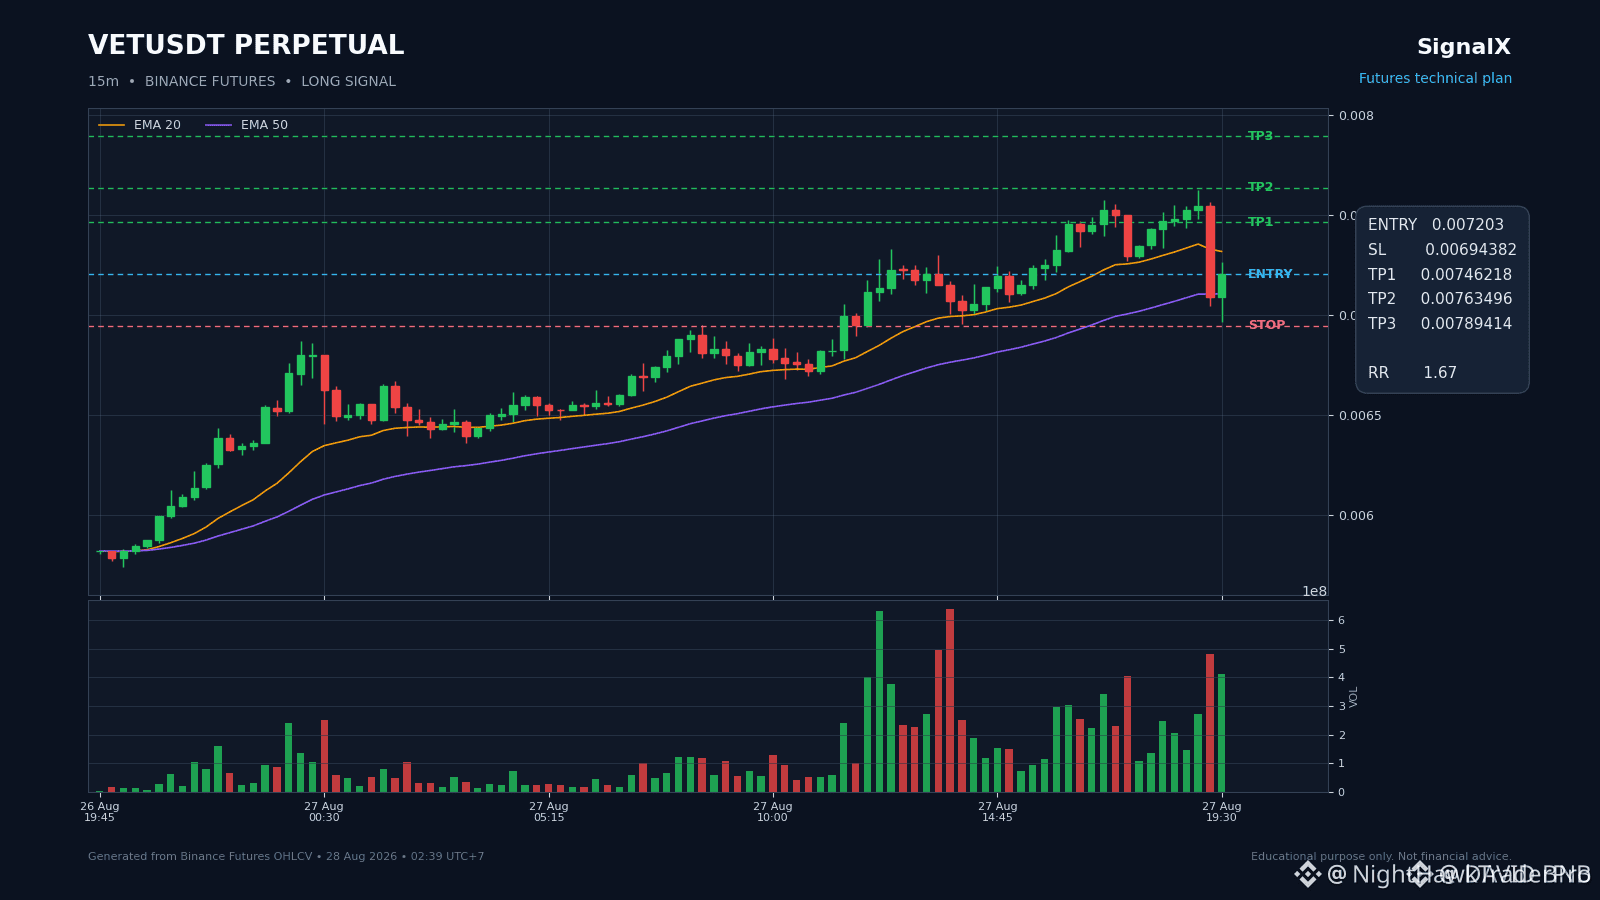
Task: Click the RR value 1.67
Action: pyautogui.click(x=1440, y=373)
